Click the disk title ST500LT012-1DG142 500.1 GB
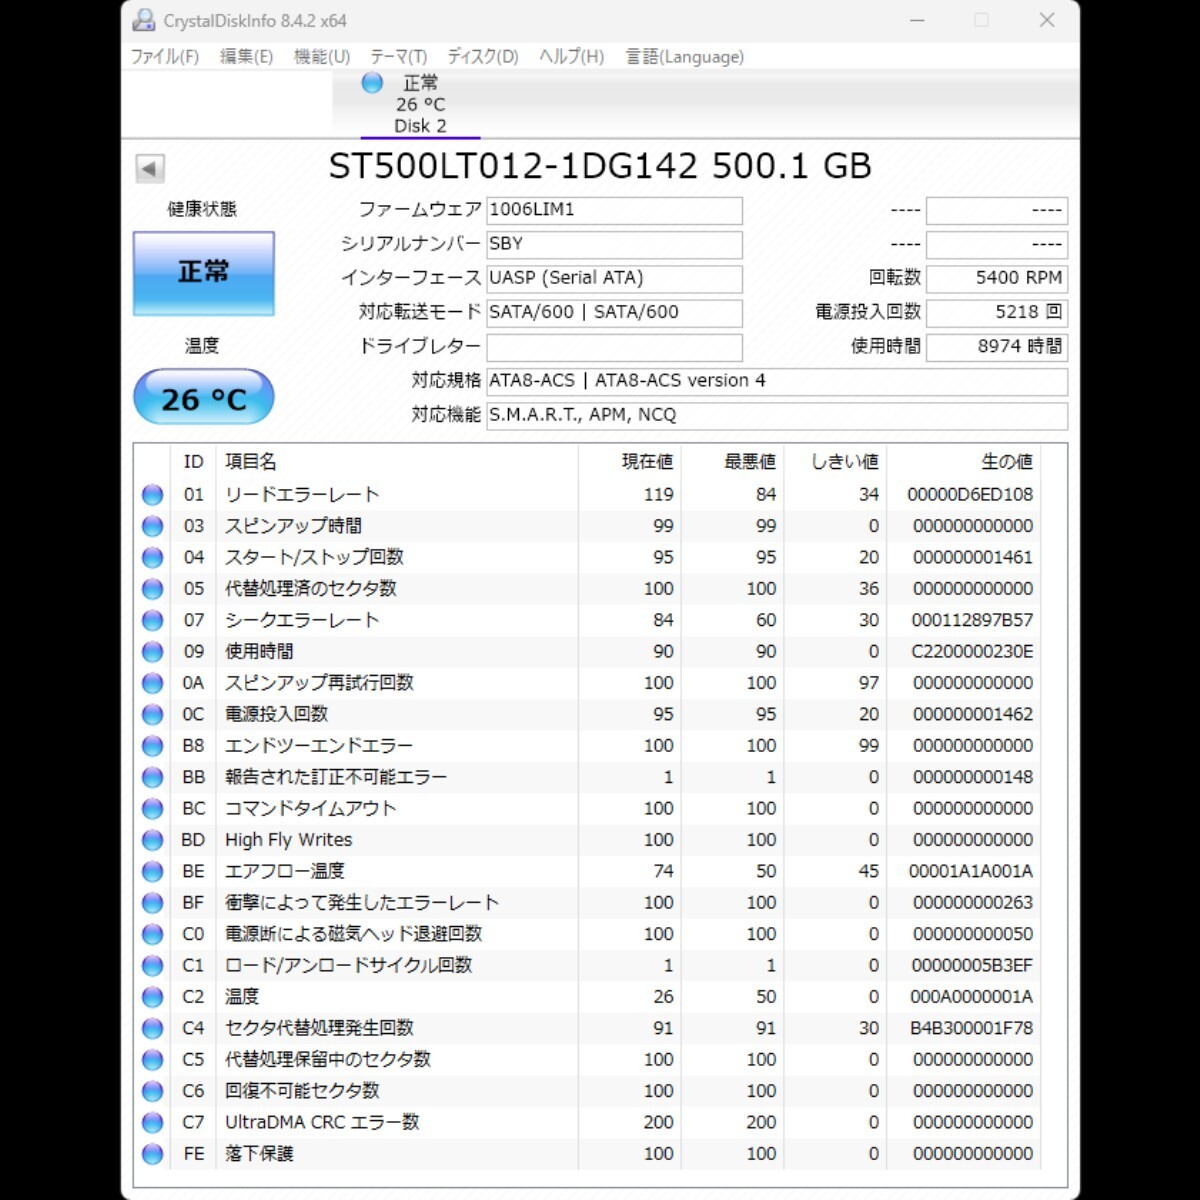Image resolution: width=1200 pixels, height=1200 pixels. point(600,166)
